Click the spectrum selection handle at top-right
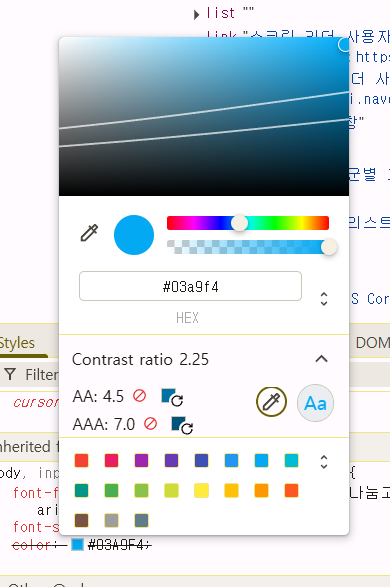Screen dimensions: 390x587 (x=344, y=45)
